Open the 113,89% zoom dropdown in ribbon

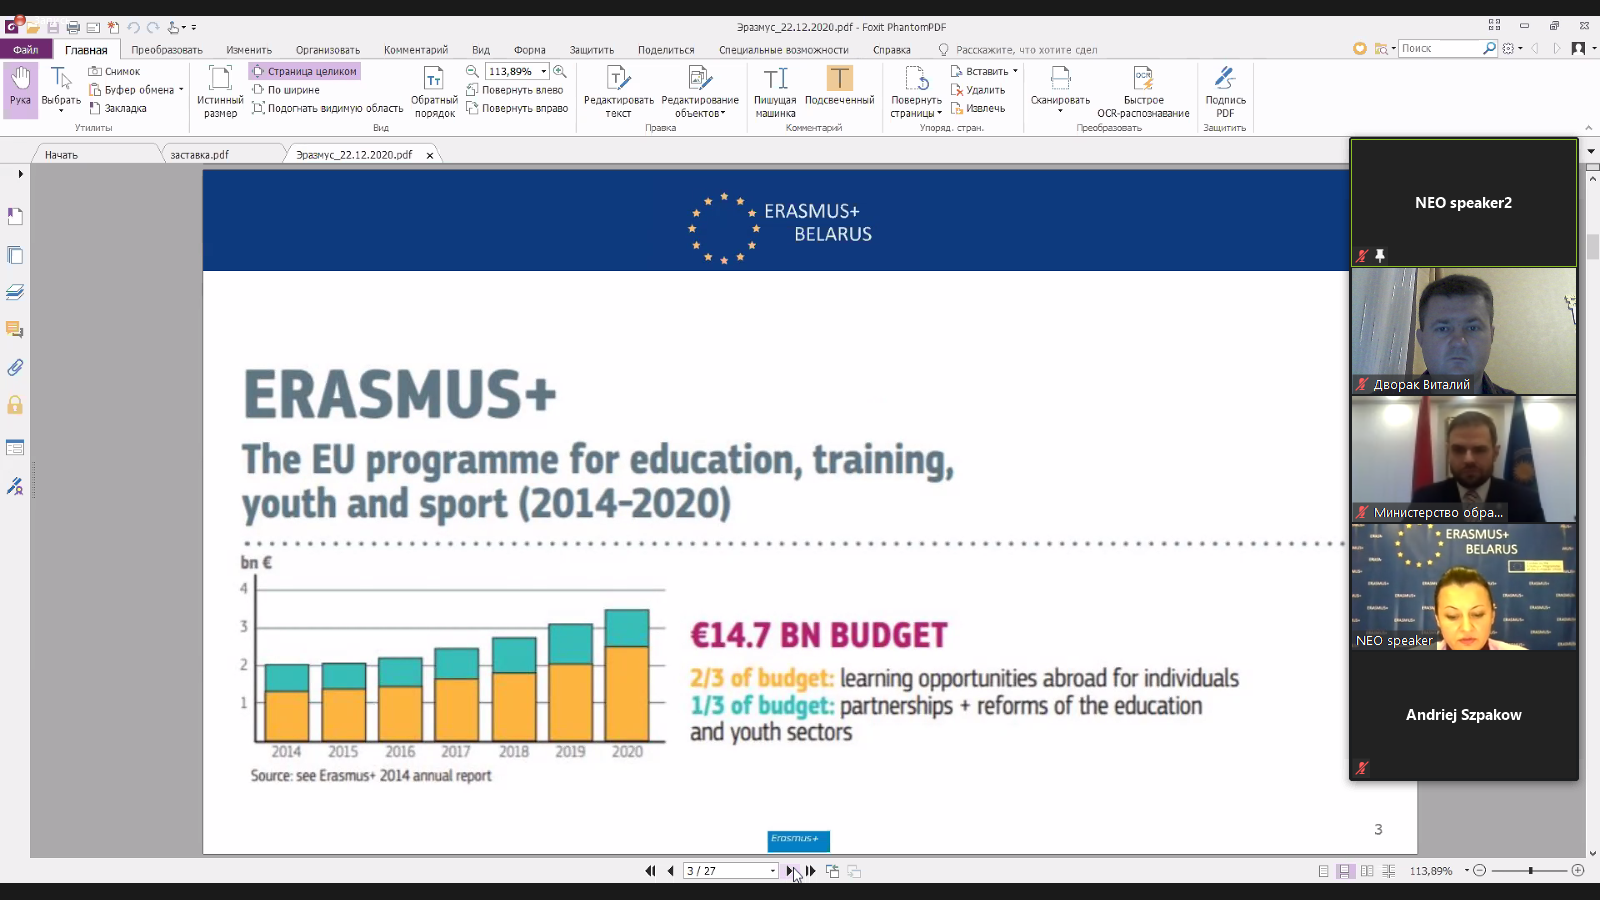tap(544, 71)
